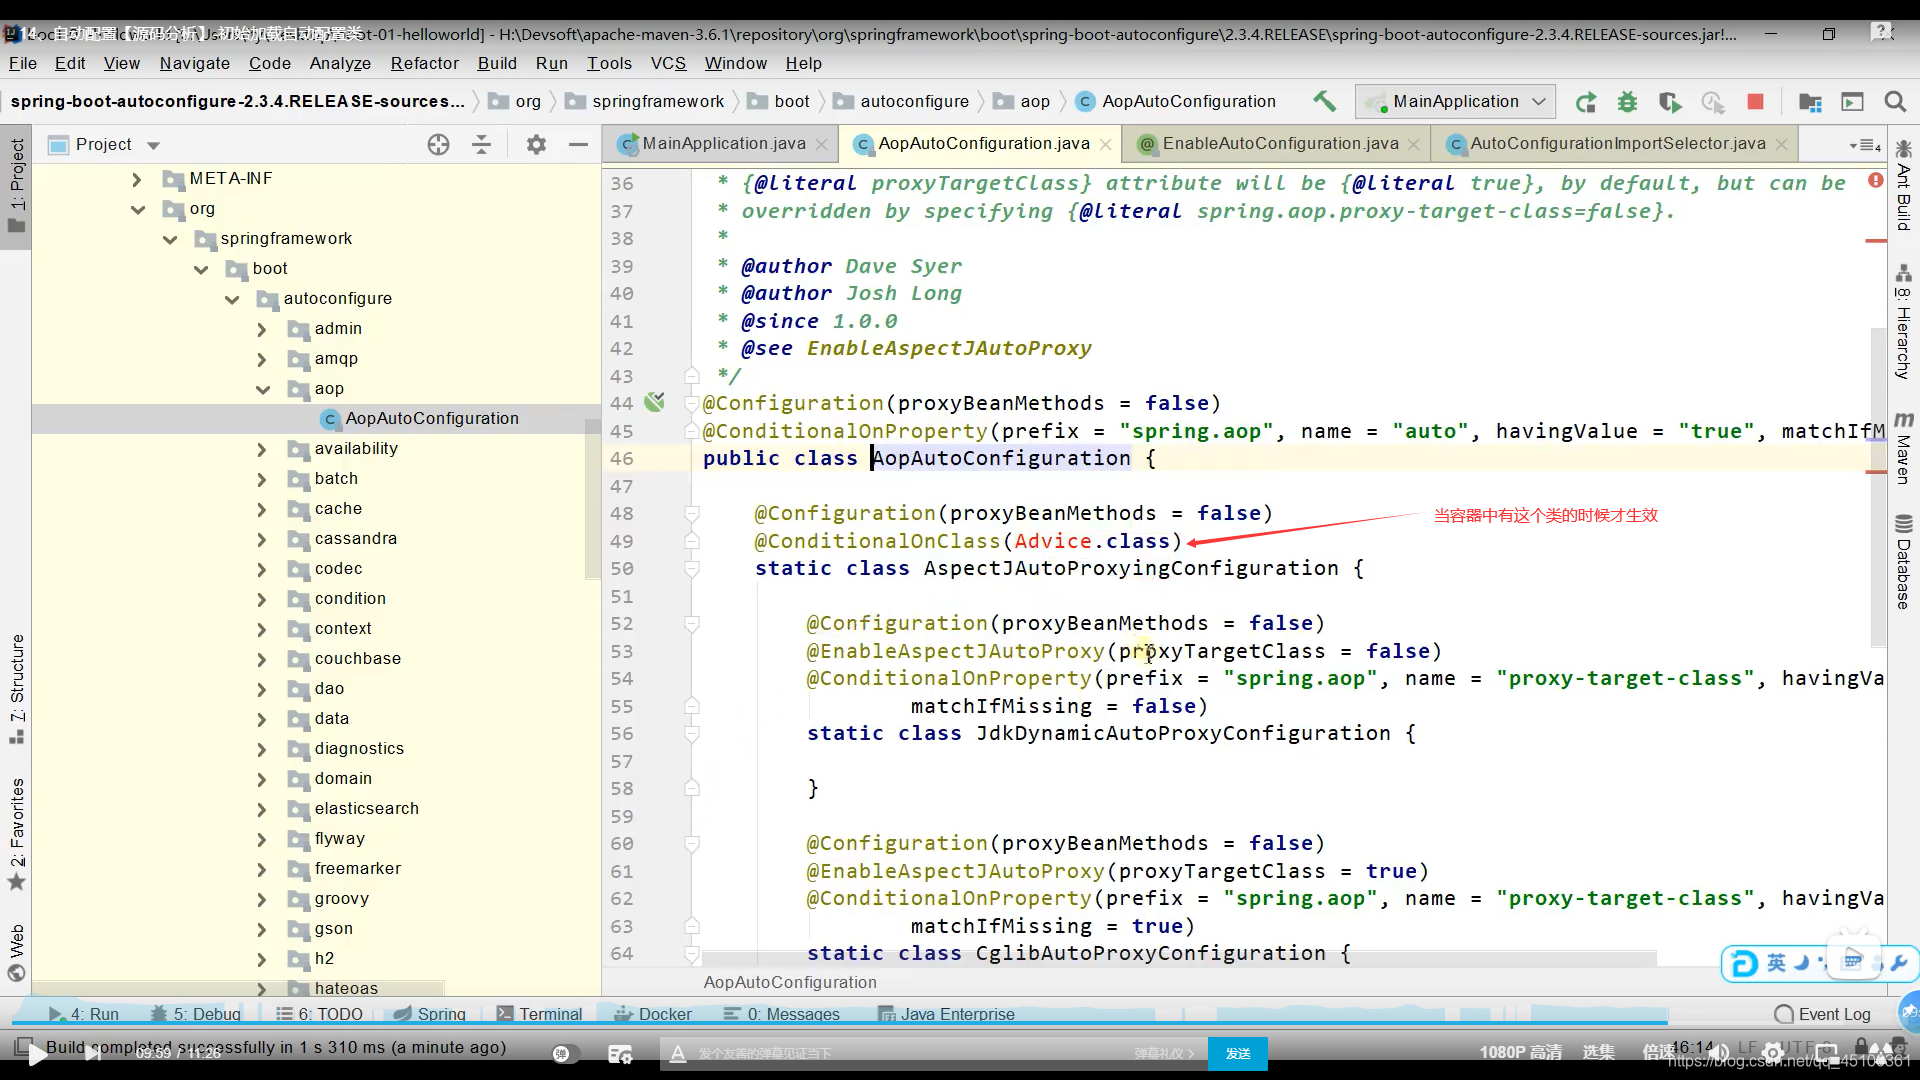Open the Project Structure icon

click(1810, 102)
